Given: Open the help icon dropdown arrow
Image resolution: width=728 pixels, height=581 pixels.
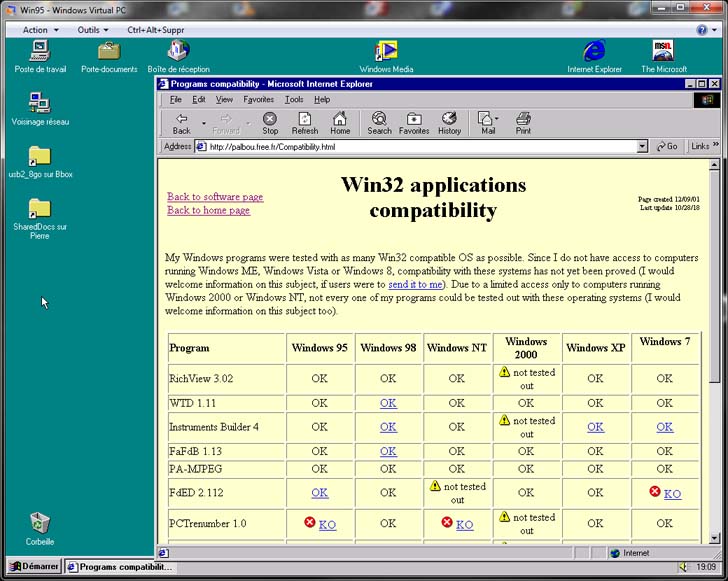Looking at the screenshot, I should pyautogui.click(x=714, y=30).
